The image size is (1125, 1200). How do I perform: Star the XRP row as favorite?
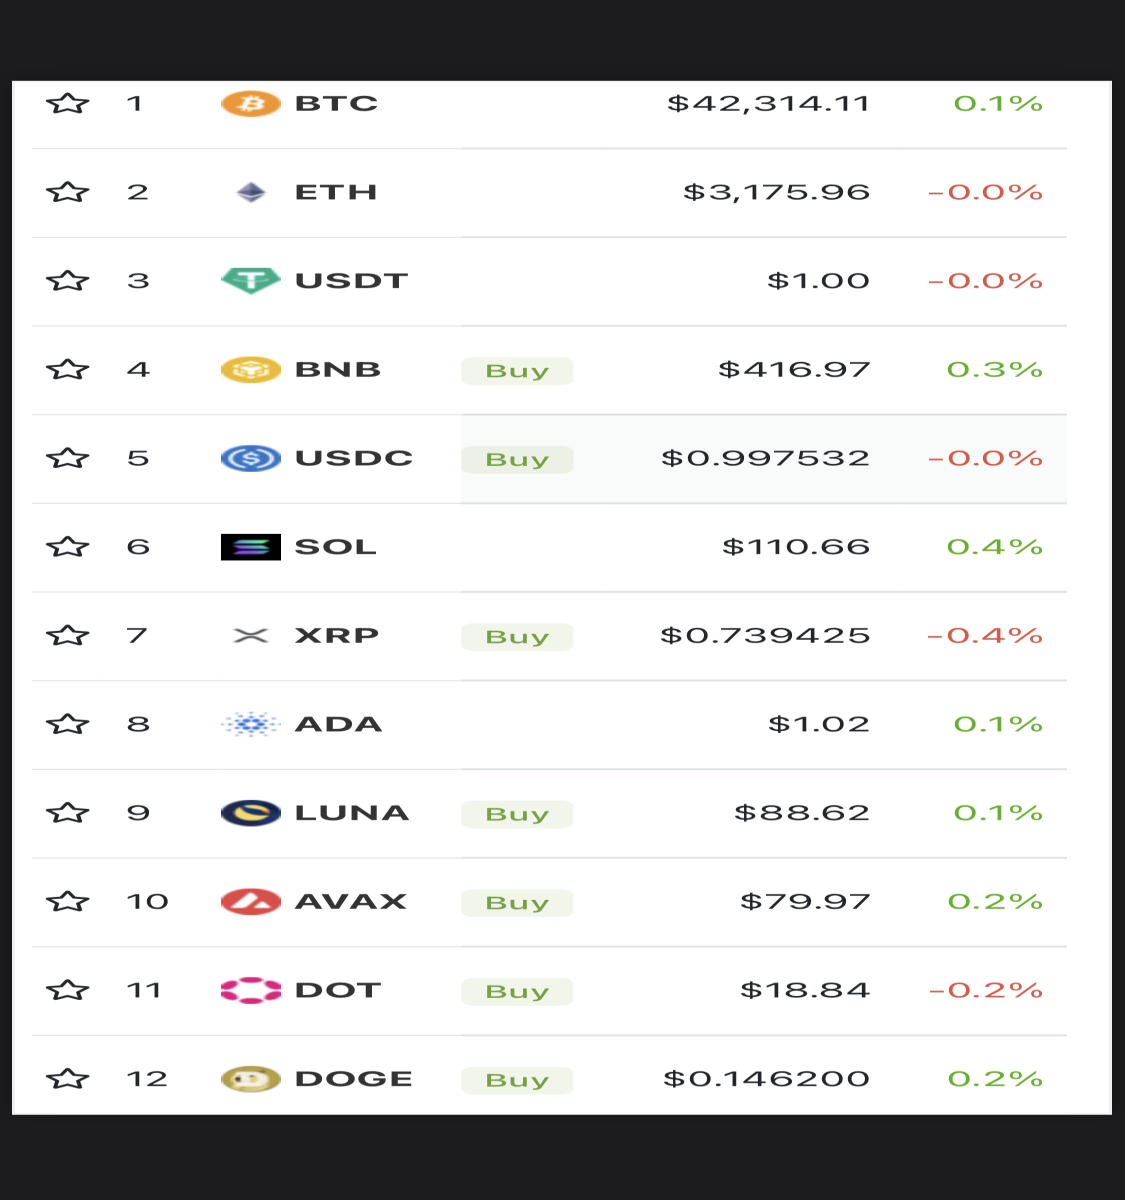(68, 635)
